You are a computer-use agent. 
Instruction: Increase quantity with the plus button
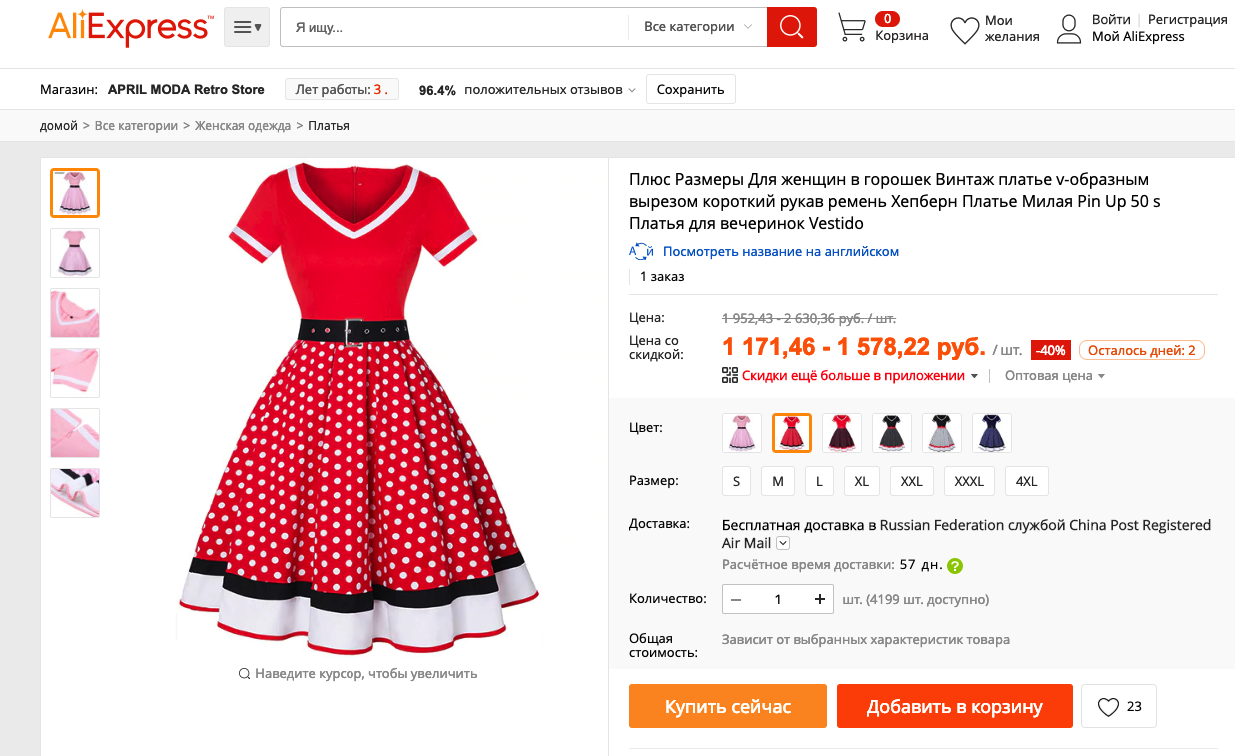pos(819,600)
